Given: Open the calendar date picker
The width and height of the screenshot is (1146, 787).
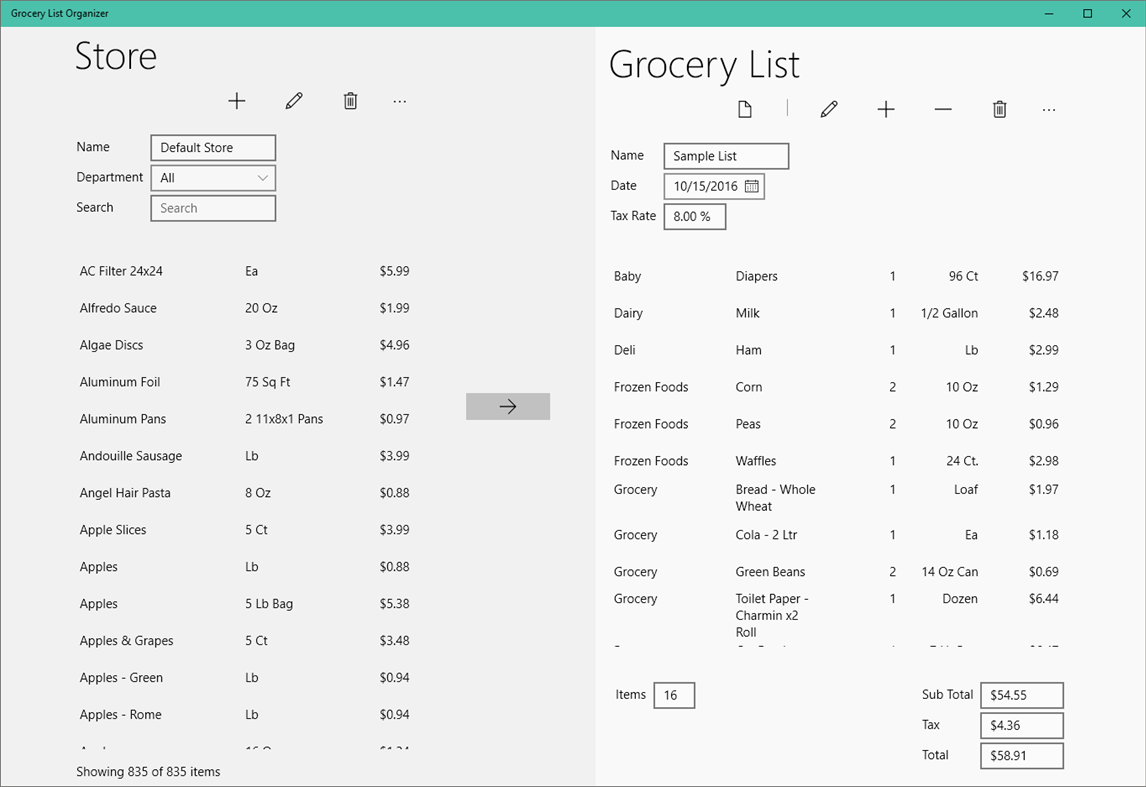Looking at the screenshot, I should click(x=752, y=186).
